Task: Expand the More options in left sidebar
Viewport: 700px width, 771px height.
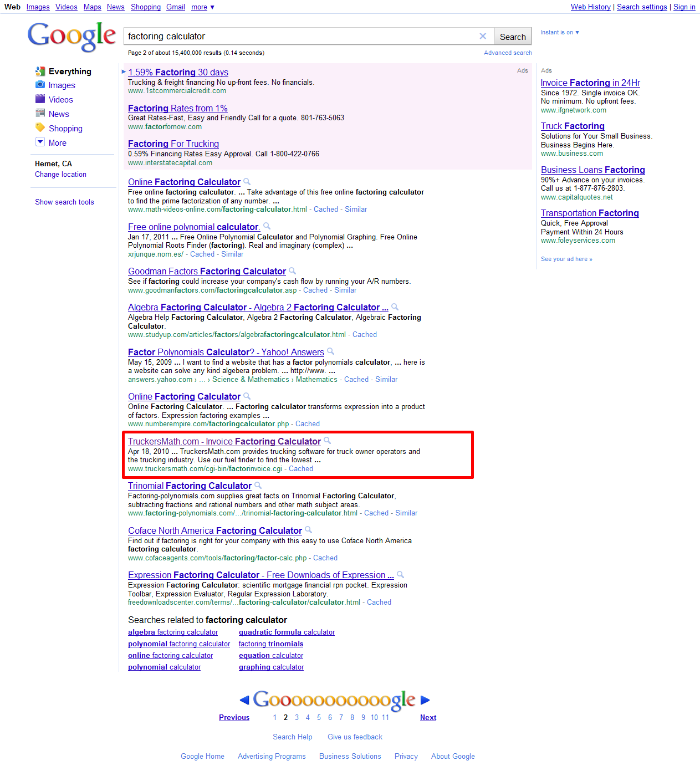Action: pyautogui.click(x=51, y=143)
